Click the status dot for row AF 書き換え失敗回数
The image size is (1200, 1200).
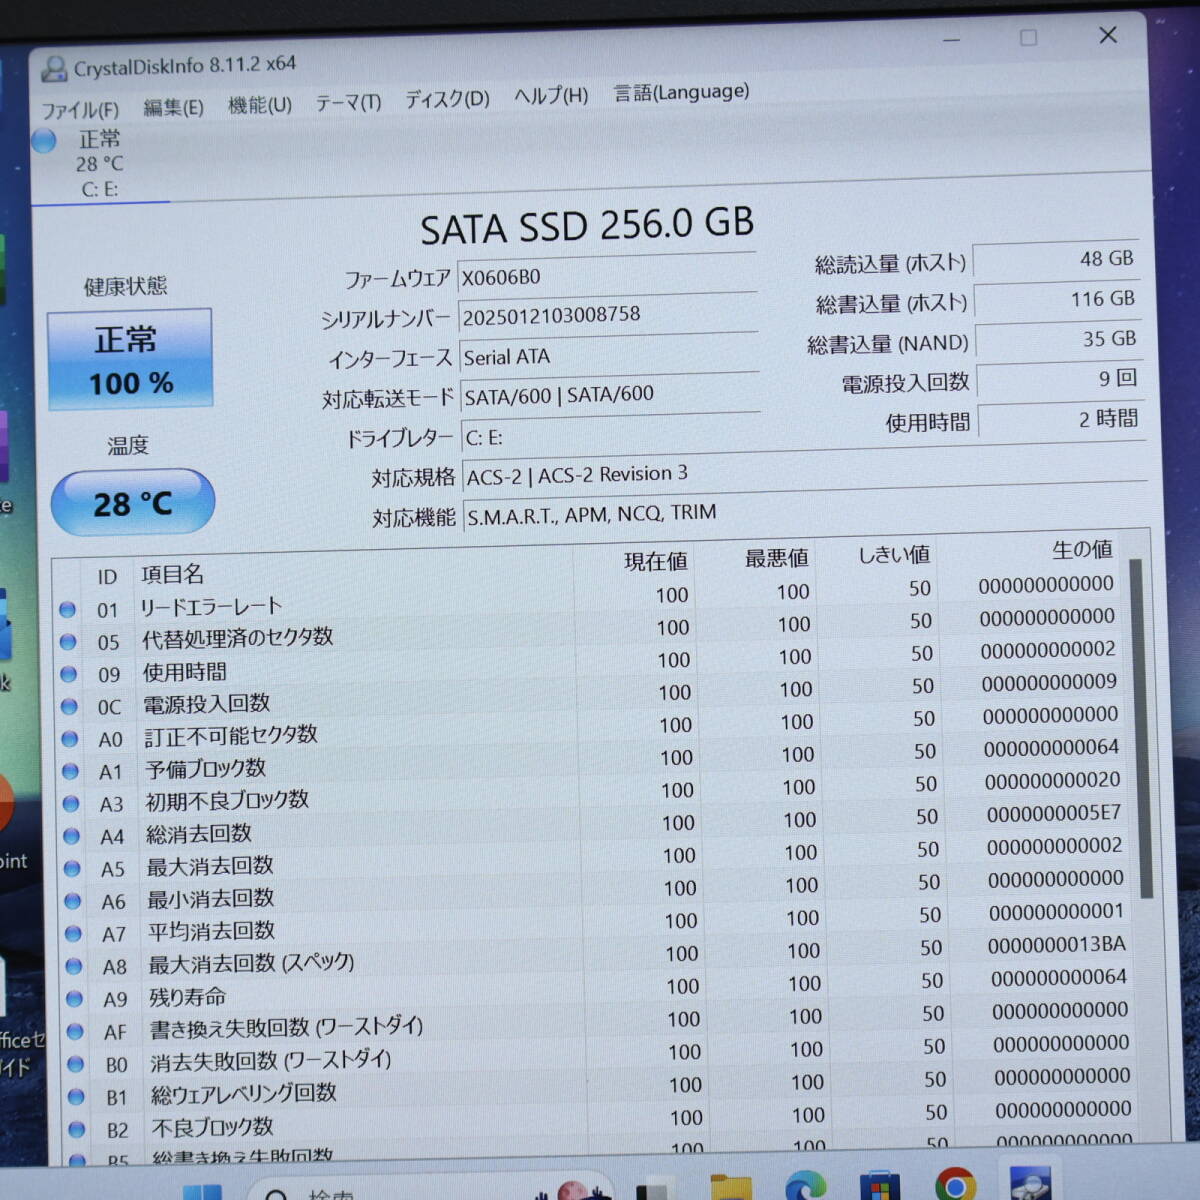point(74,1031)
